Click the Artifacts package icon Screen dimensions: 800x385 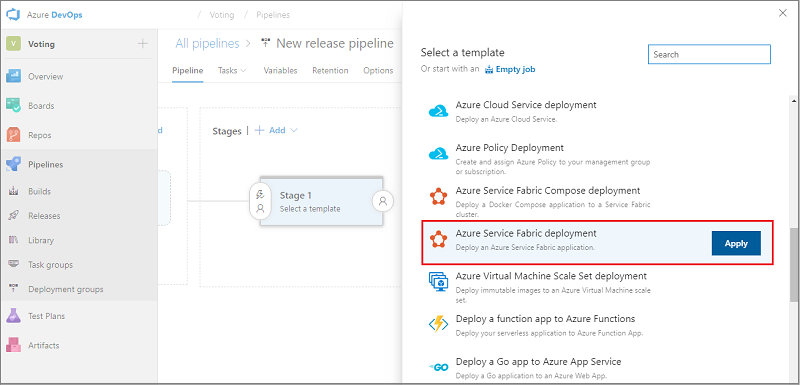[x=13, y=345]
